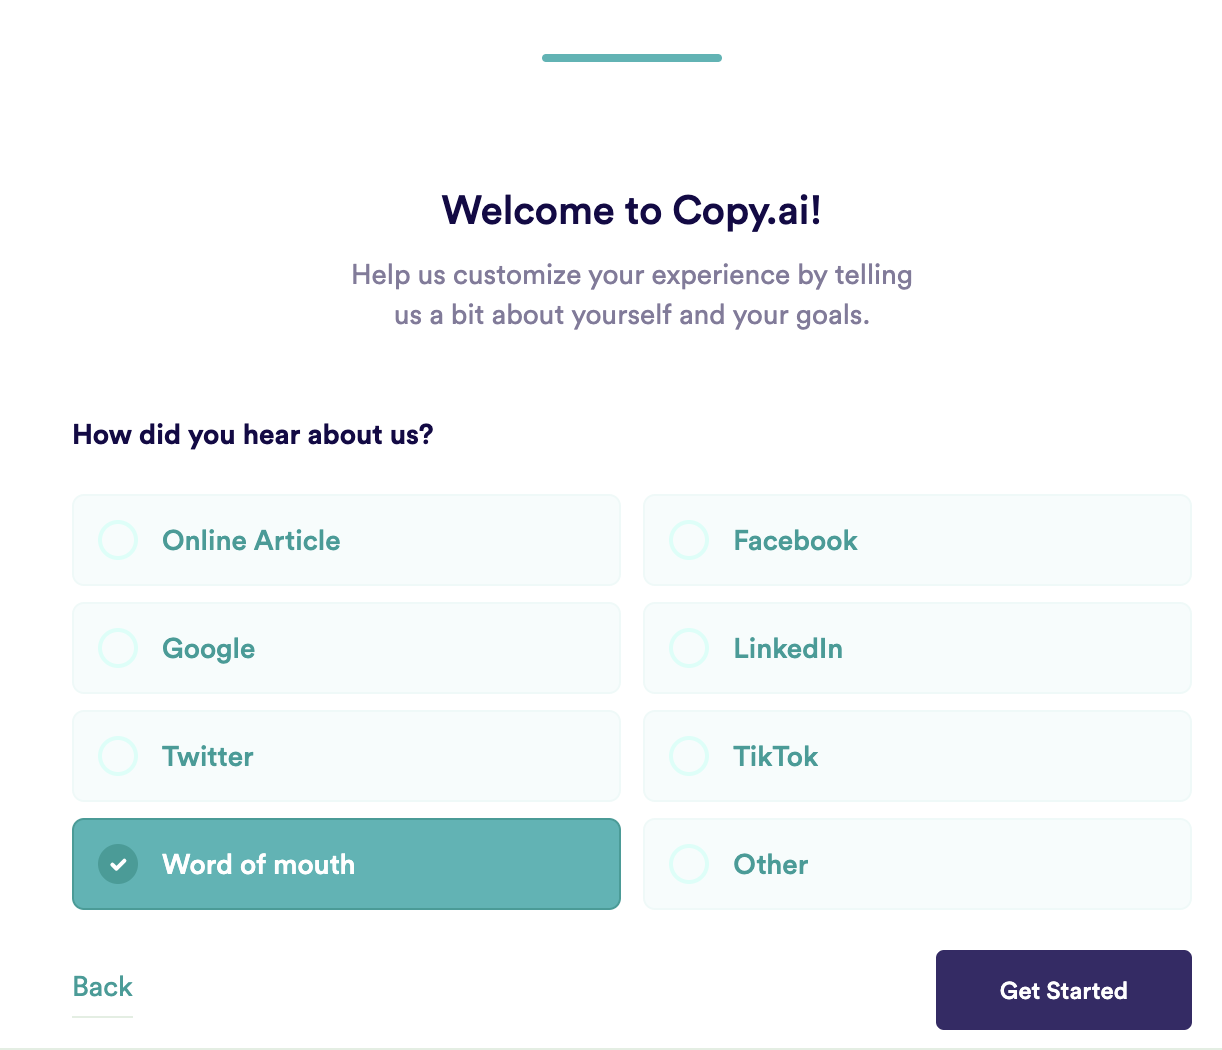The width and height of the screenshot is (1222, 1050).
Task: Select the Twitter option
Action: coord(346,756)
